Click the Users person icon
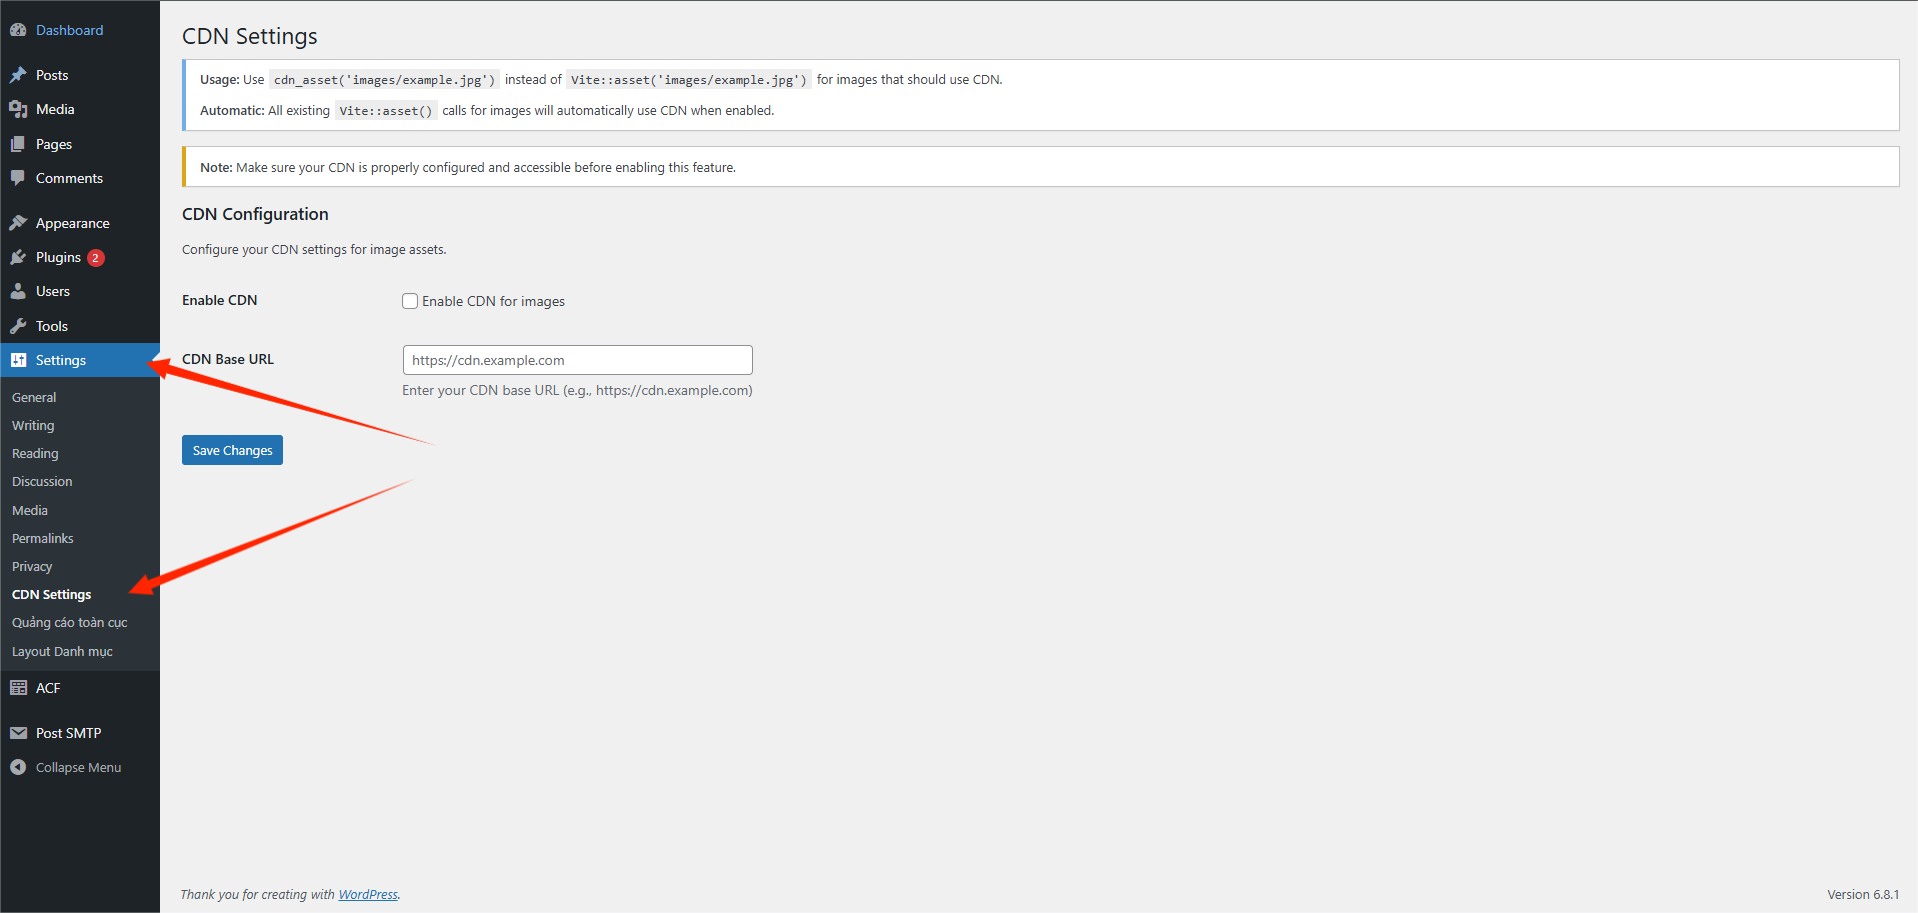The height and width of the screenshot is (913, 1918). pyautogui.click(x=18, y=291)
